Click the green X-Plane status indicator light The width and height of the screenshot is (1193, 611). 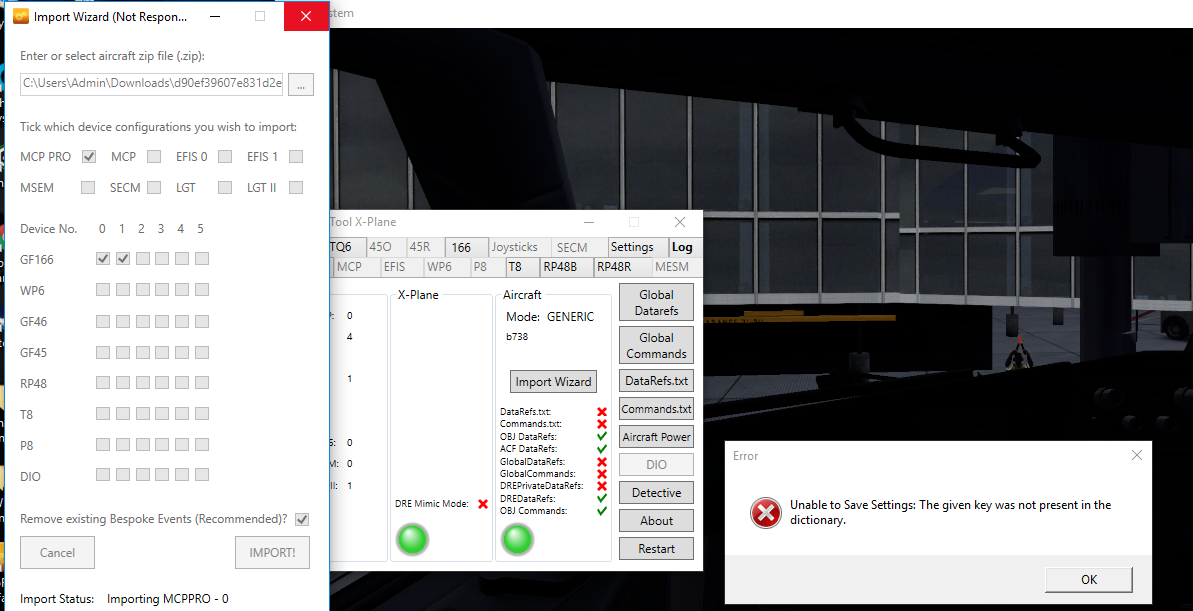412,539
